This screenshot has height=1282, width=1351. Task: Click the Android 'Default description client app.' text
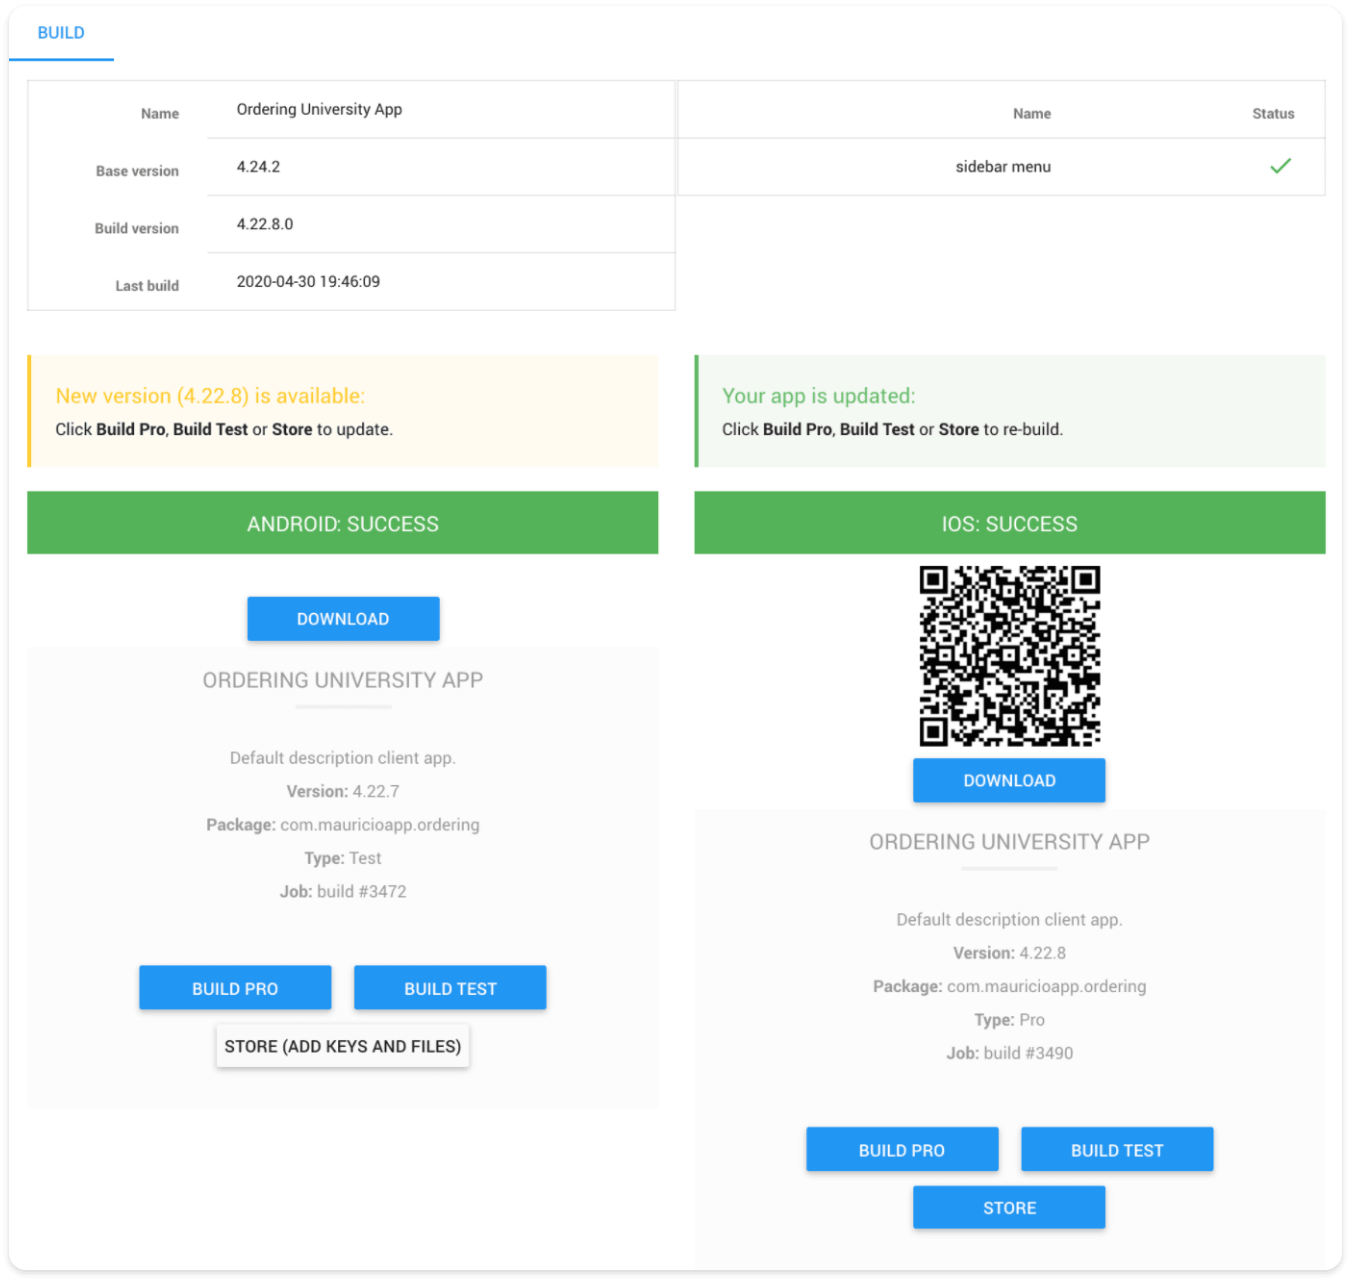[343, 758]
